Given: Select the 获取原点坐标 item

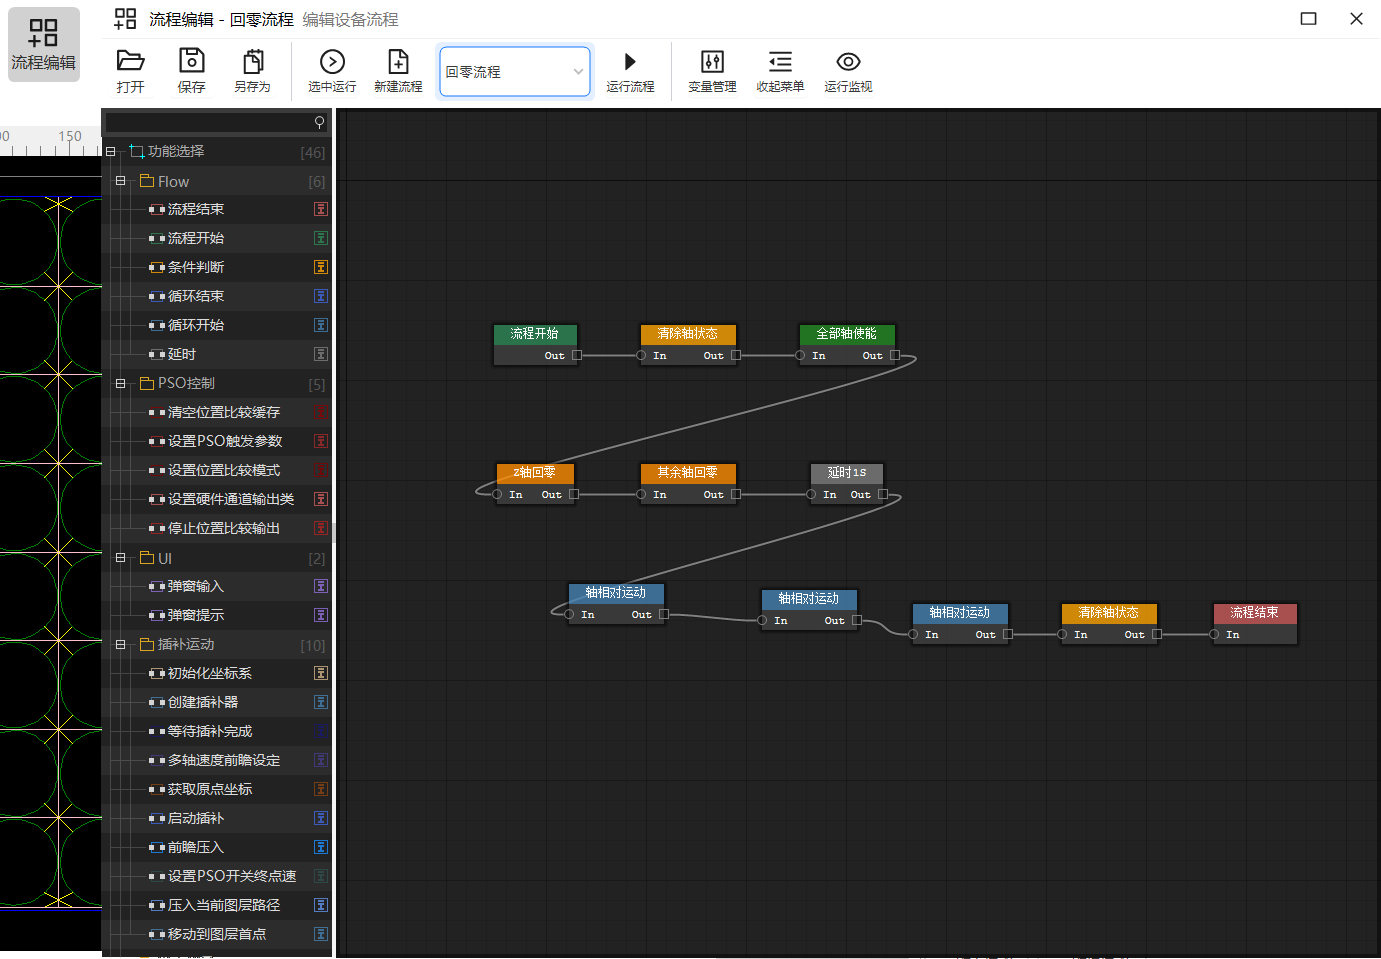Looking at the screenshot, I should pos(210,789).
